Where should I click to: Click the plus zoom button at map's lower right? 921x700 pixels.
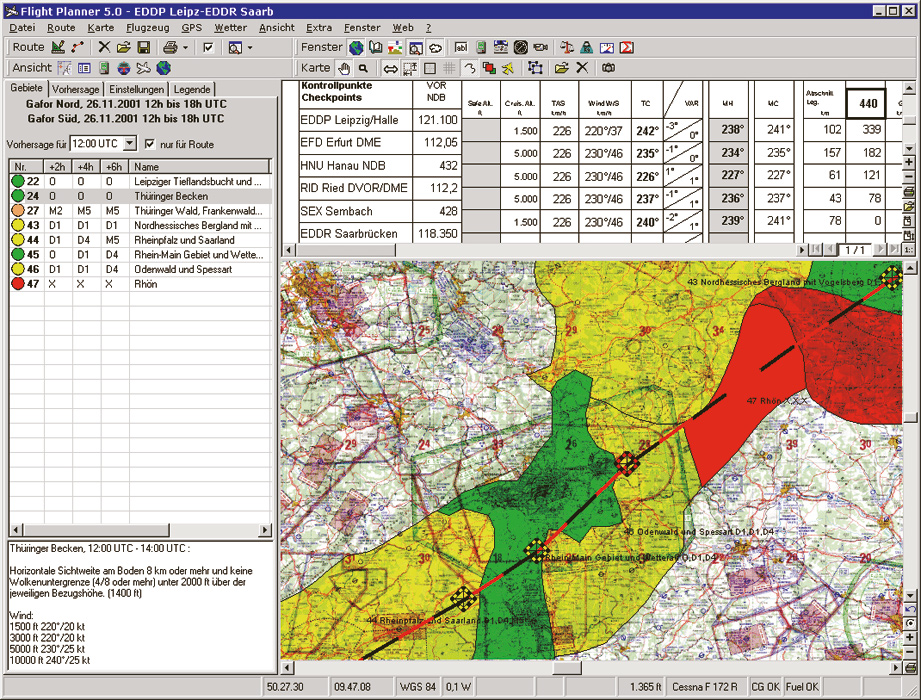pyautogui.click(x=910, y=637)
